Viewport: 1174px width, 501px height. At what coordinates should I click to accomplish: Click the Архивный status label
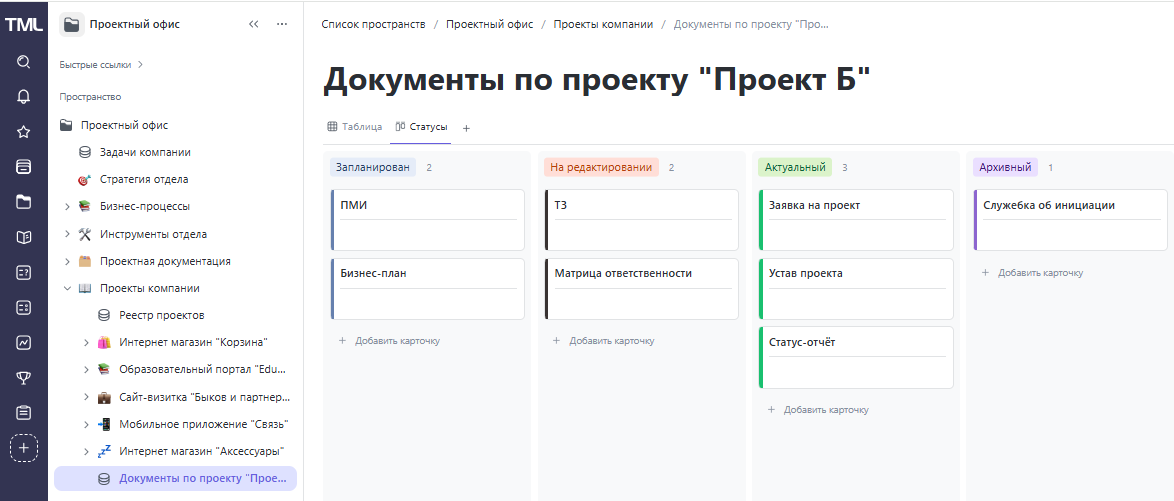[x=1006, y=167]
